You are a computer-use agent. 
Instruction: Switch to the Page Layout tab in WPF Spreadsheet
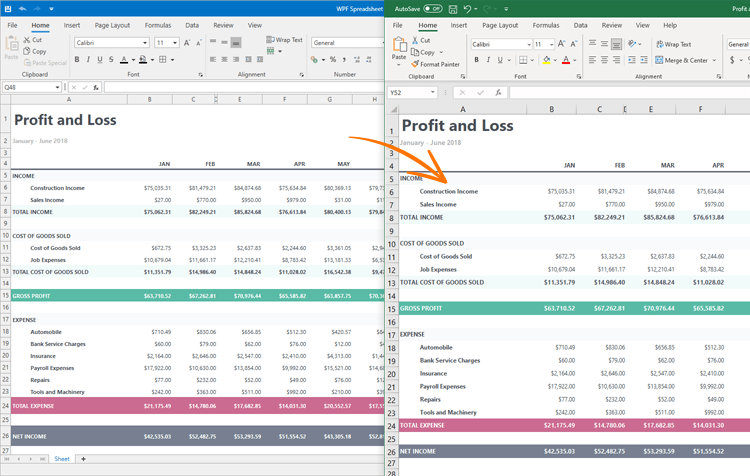[x=112, y=25]
